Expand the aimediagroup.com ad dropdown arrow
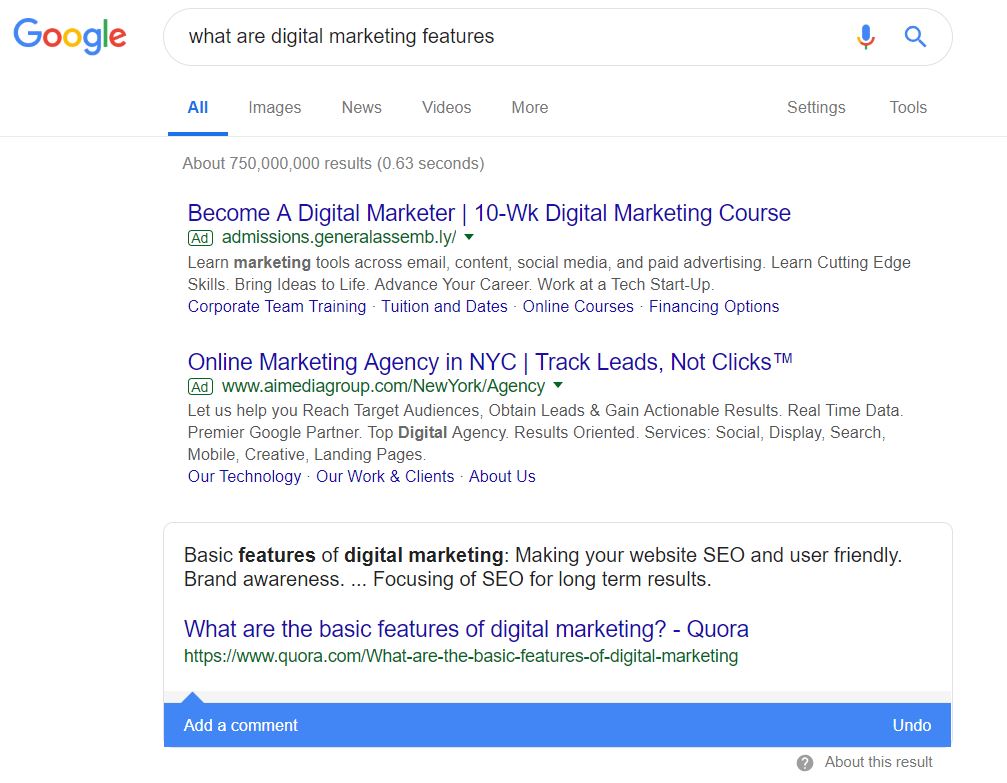 click(558, 386)
